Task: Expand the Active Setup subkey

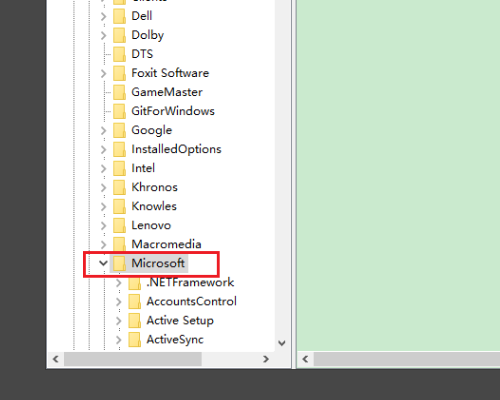Action: [x=119, y=320]
